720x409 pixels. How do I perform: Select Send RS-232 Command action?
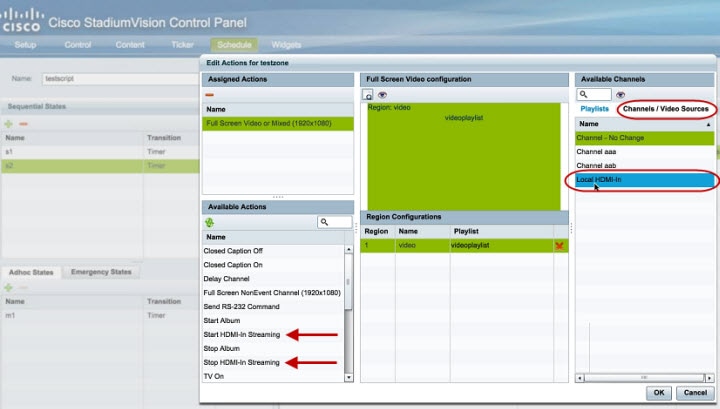273,307
